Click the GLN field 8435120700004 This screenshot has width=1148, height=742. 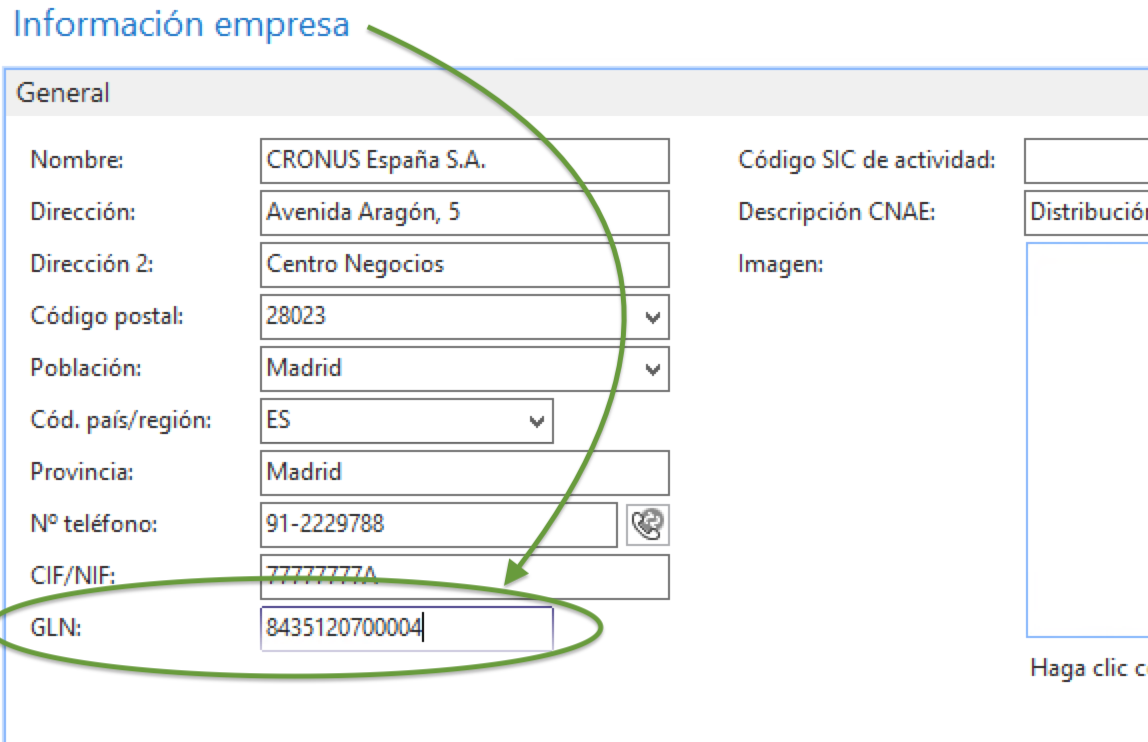pos(406,628)
